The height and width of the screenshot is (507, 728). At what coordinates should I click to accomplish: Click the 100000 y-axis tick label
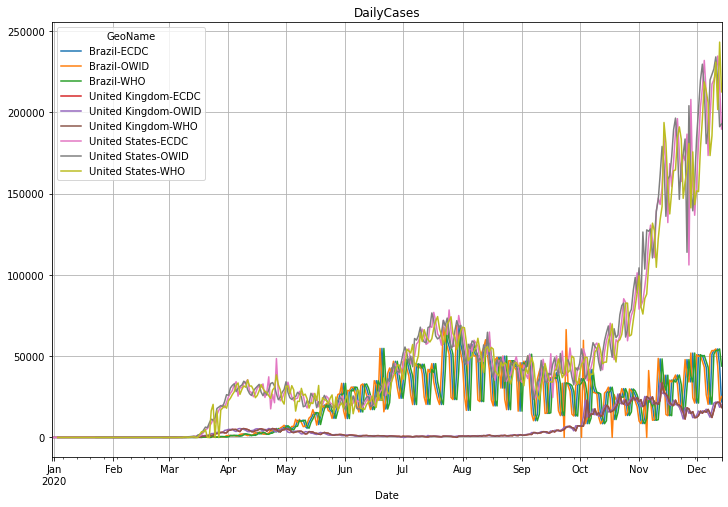(x=26, y=276)
